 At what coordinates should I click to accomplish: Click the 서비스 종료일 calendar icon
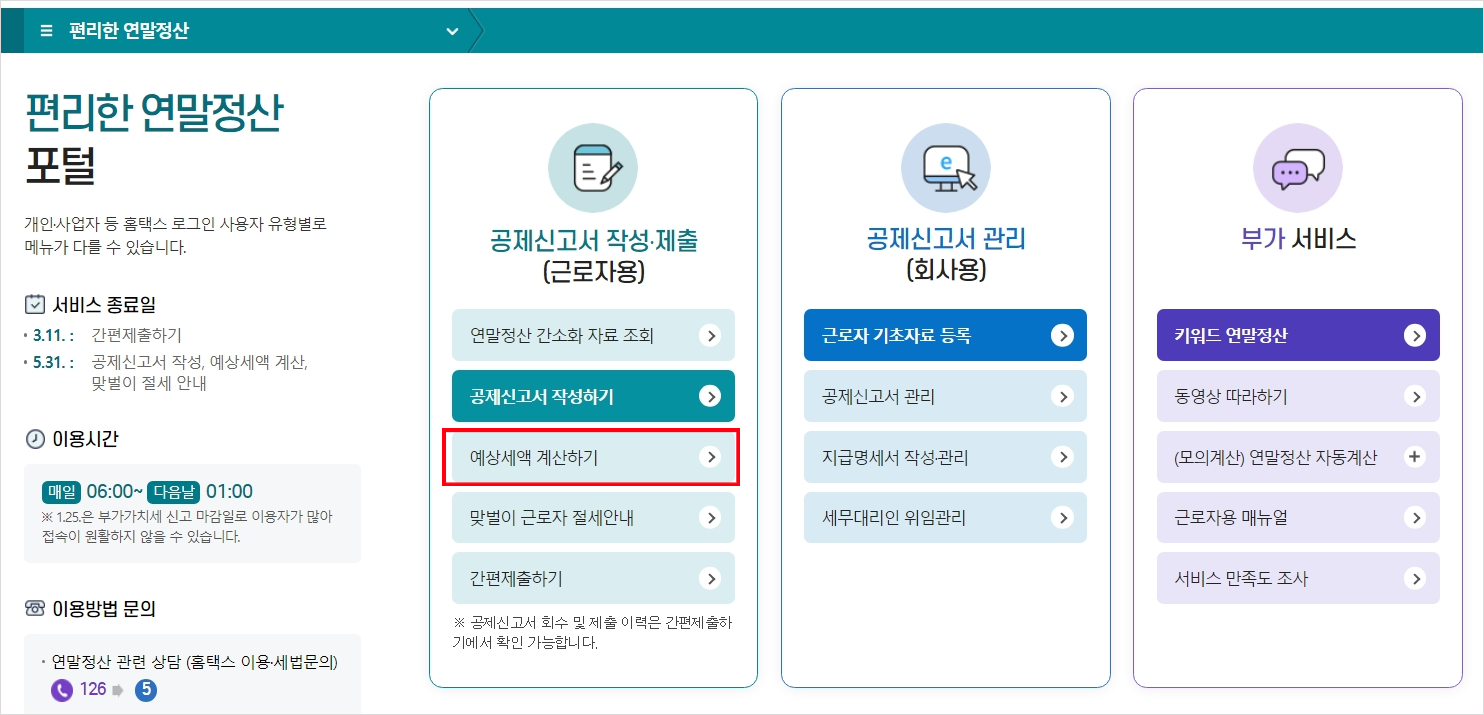(35, 304)
